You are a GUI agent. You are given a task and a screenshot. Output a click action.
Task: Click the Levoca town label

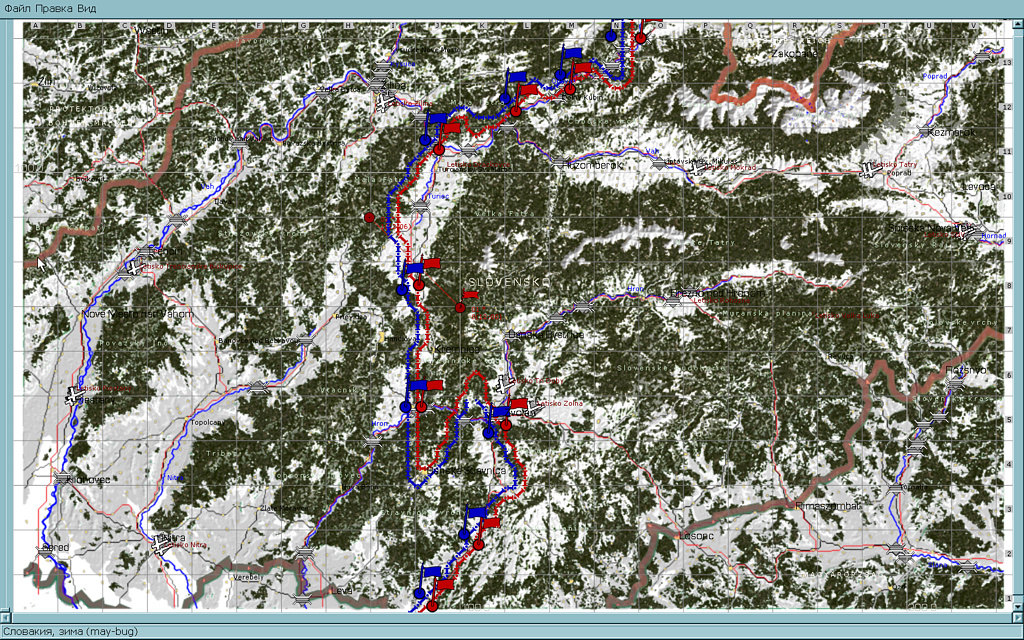(x=980, y=187)
